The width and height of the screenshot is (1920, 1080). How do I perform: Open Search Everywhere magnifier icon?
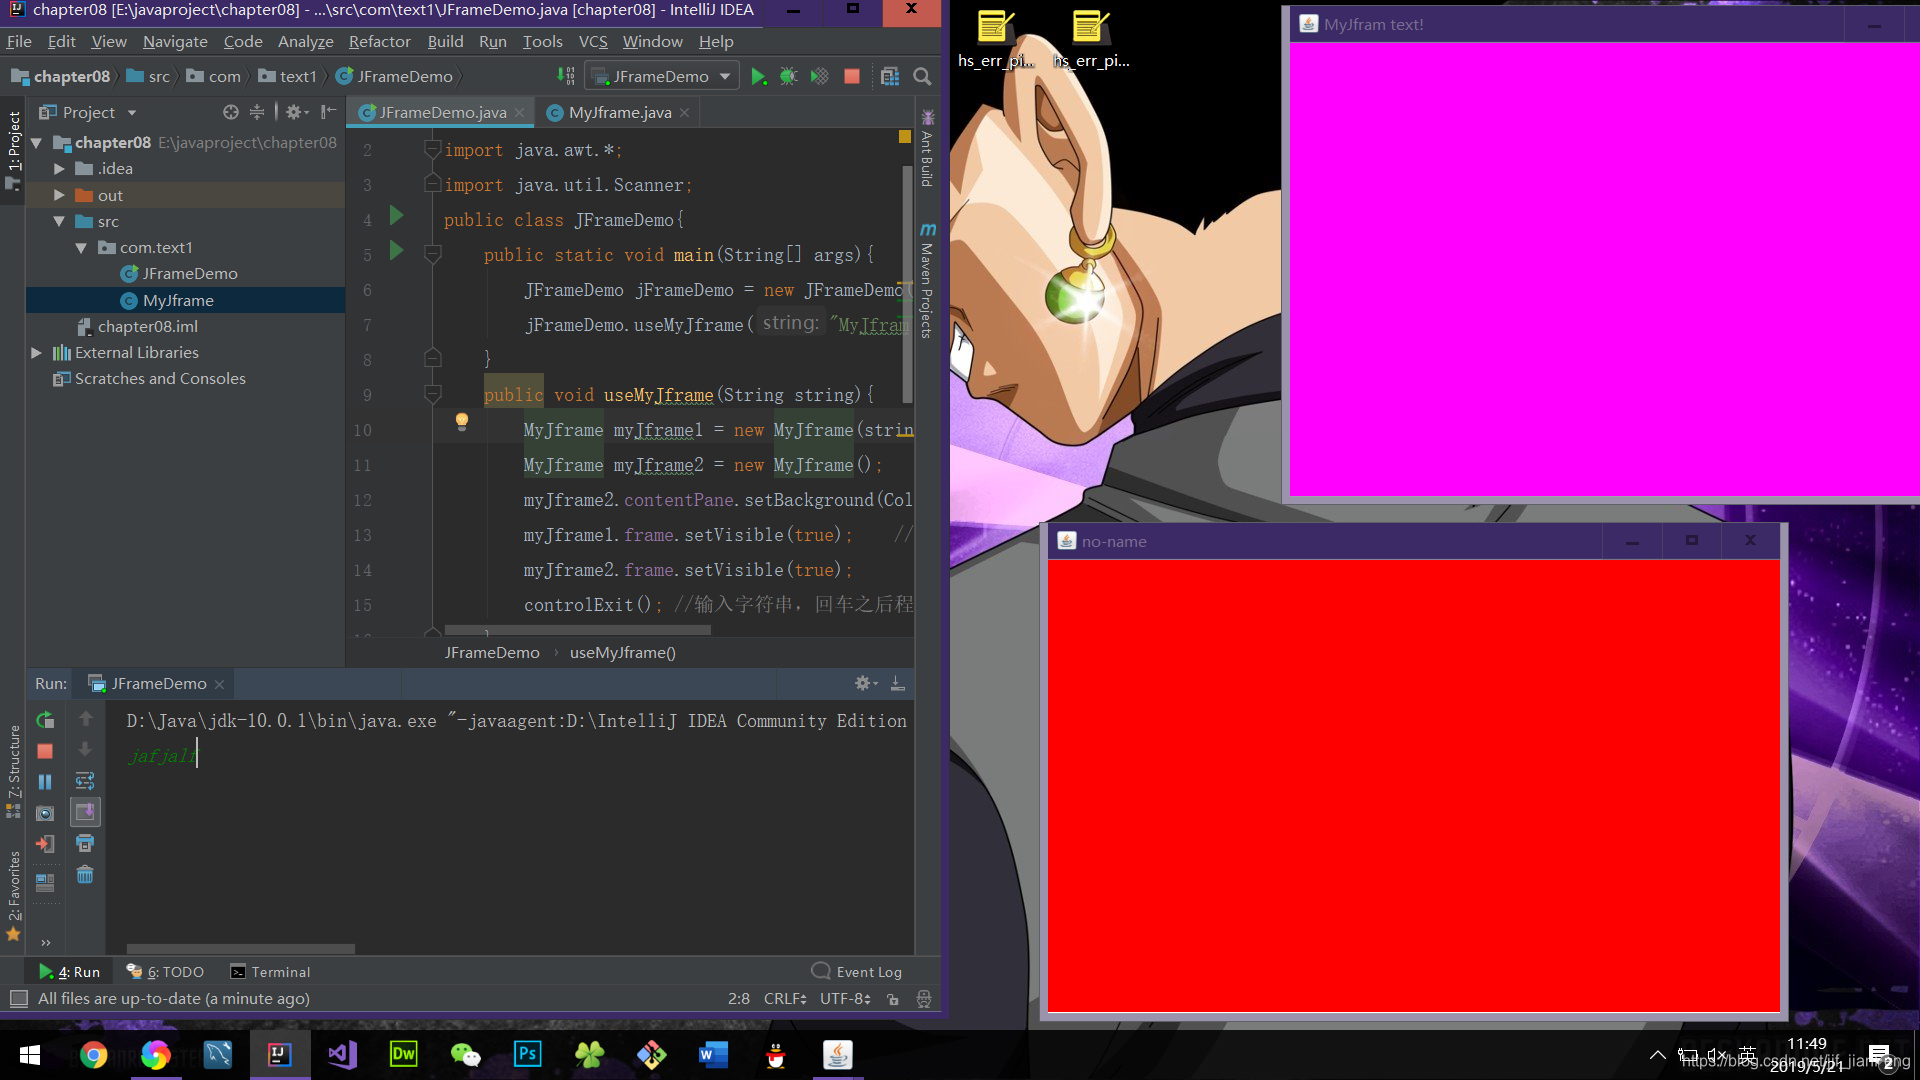pos(922,77)
